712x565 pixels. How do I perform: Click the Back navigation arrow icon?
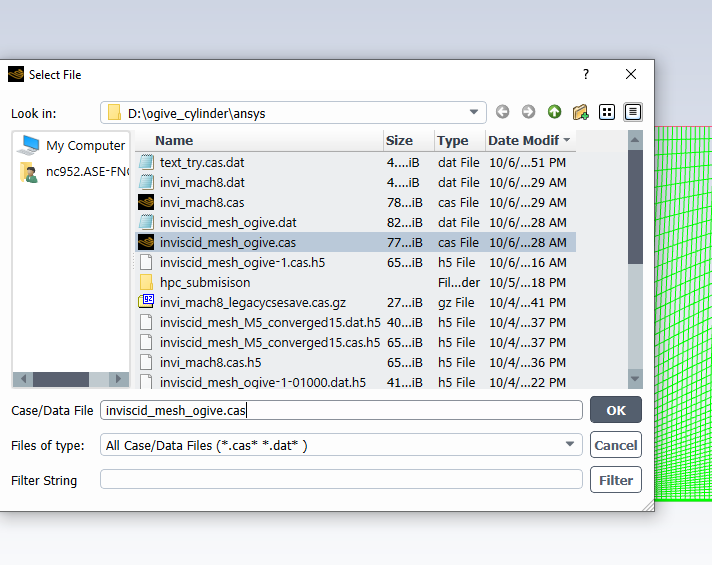[502, 112]
